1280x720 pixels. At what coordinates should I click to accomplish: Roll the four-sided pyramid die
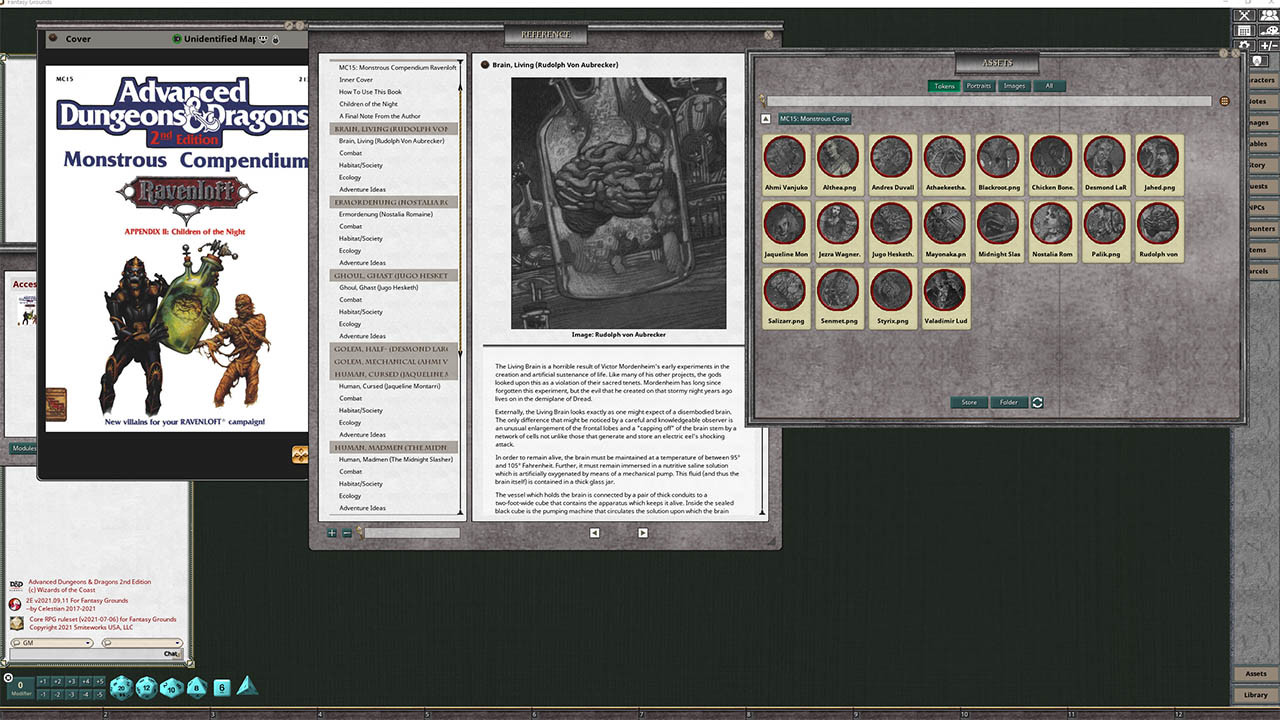247,686
